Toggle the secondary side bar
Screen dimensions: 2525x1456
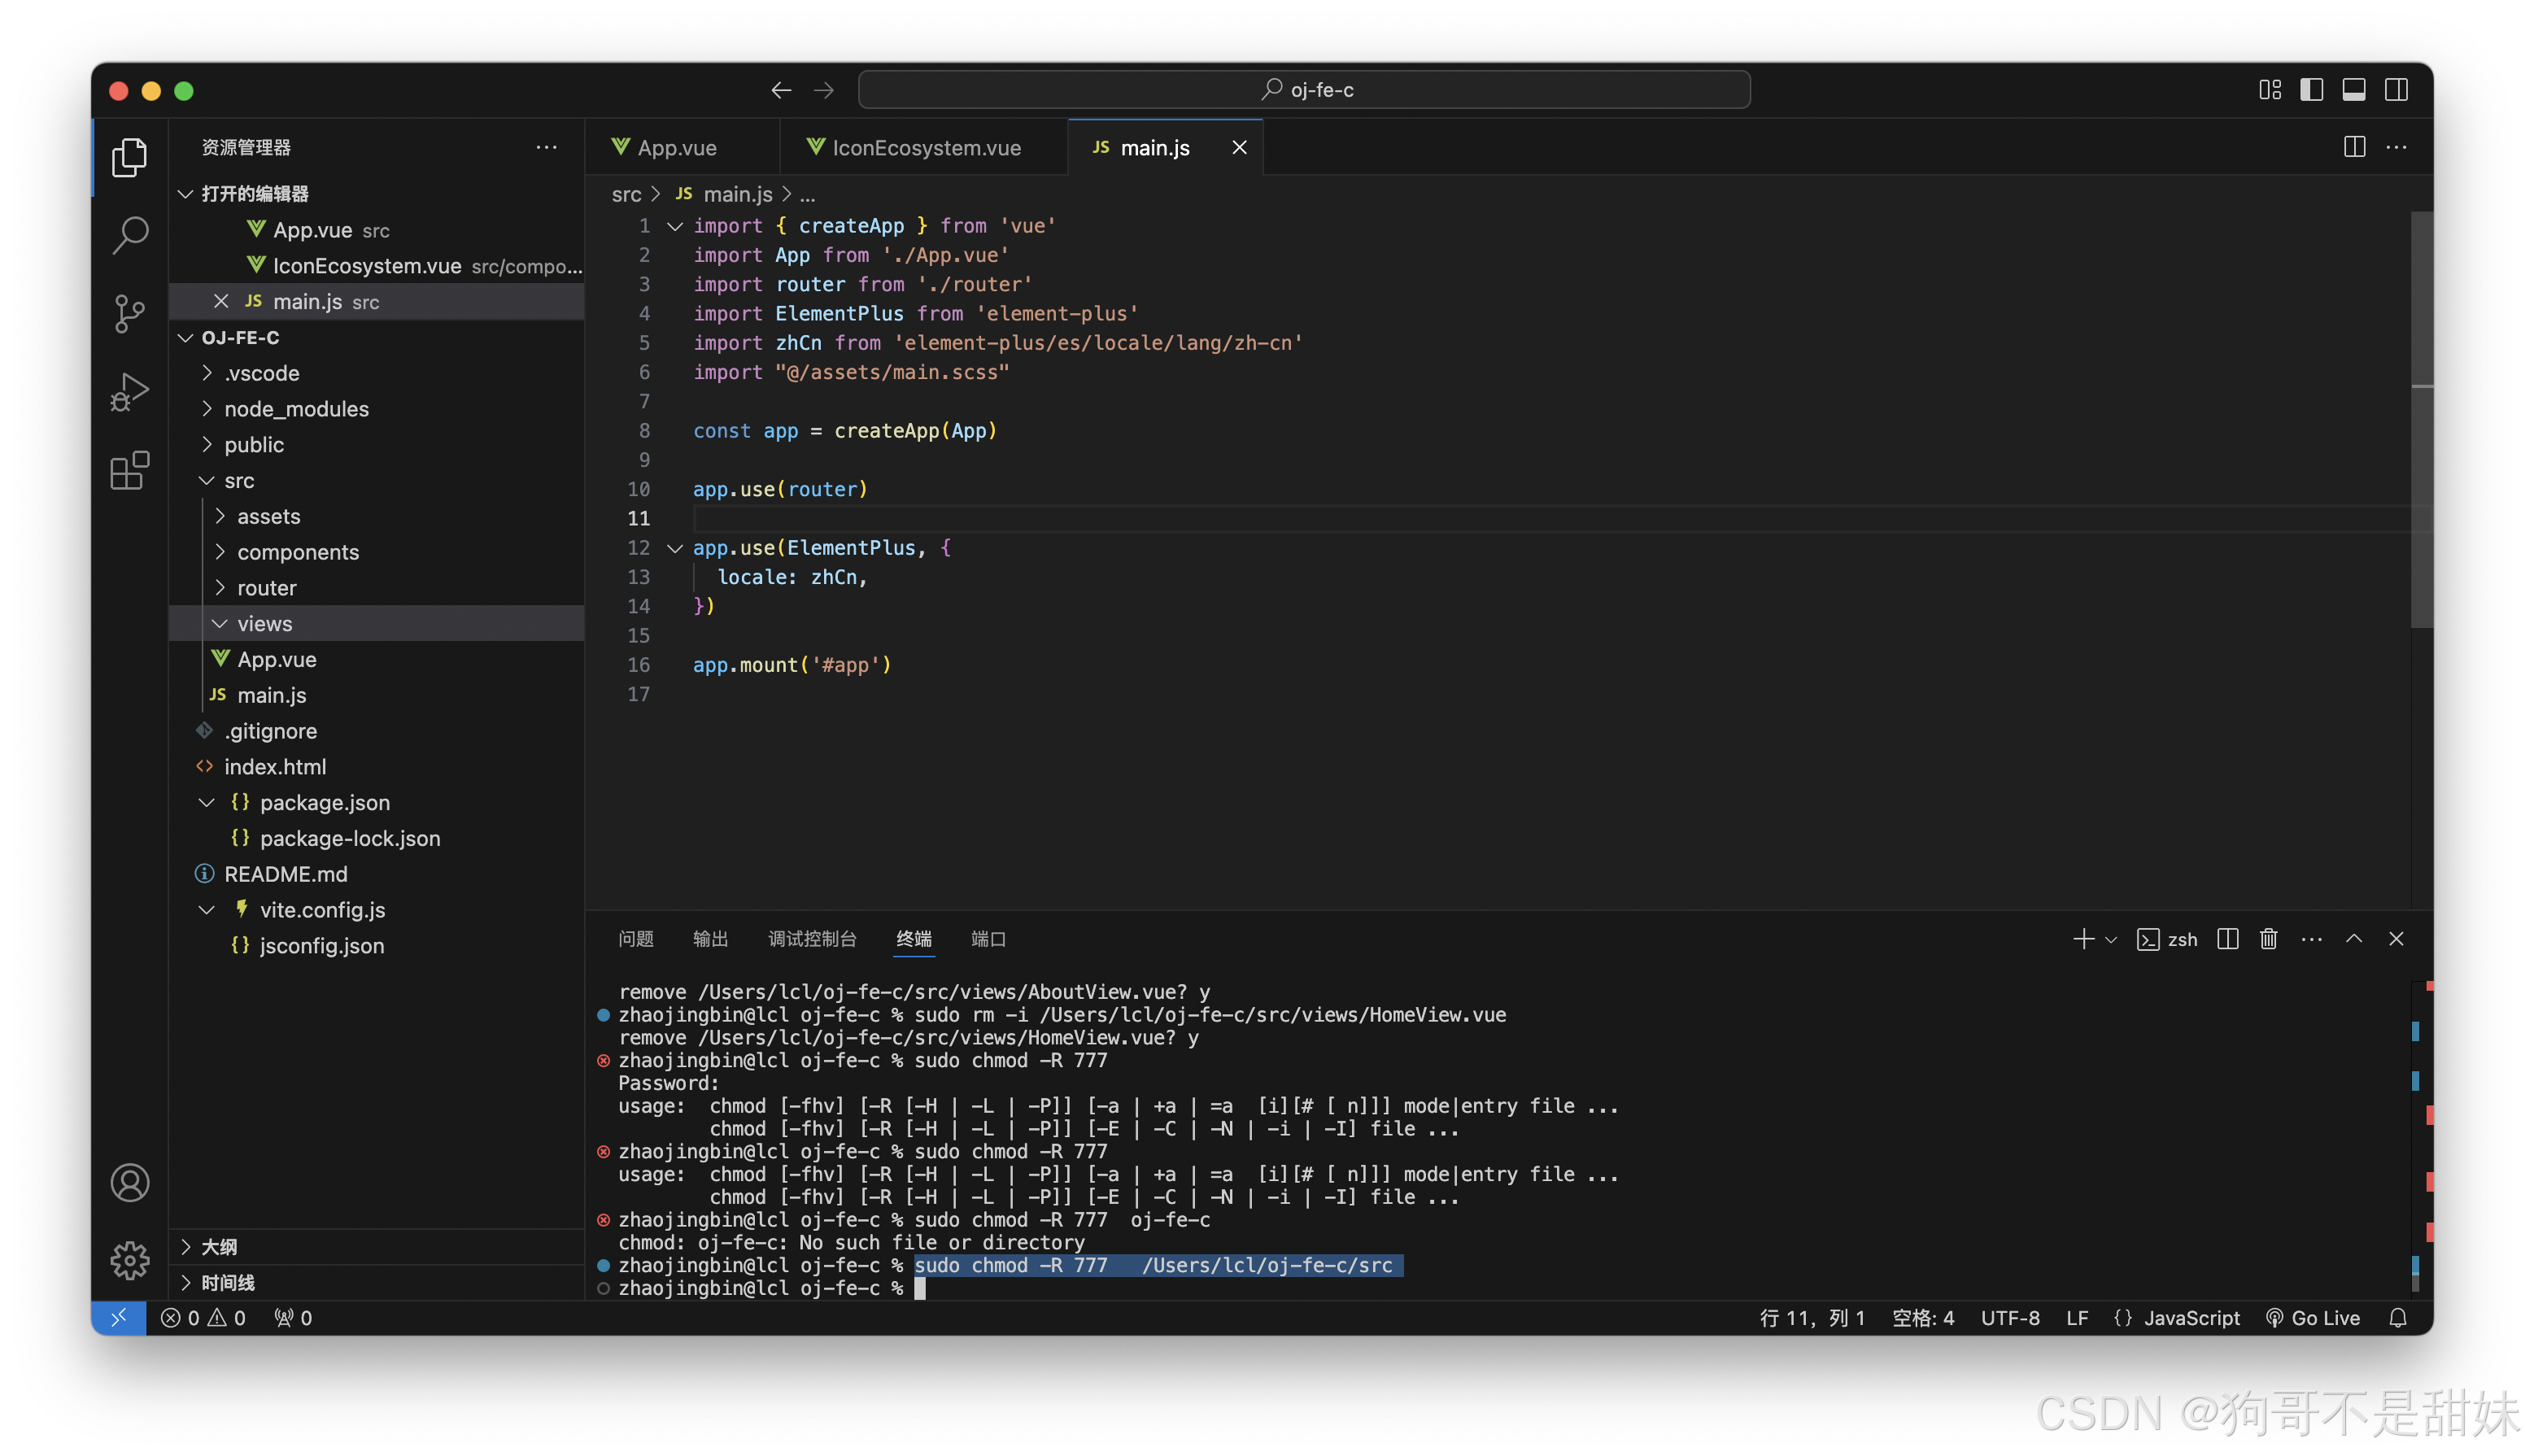(2396, 90)
